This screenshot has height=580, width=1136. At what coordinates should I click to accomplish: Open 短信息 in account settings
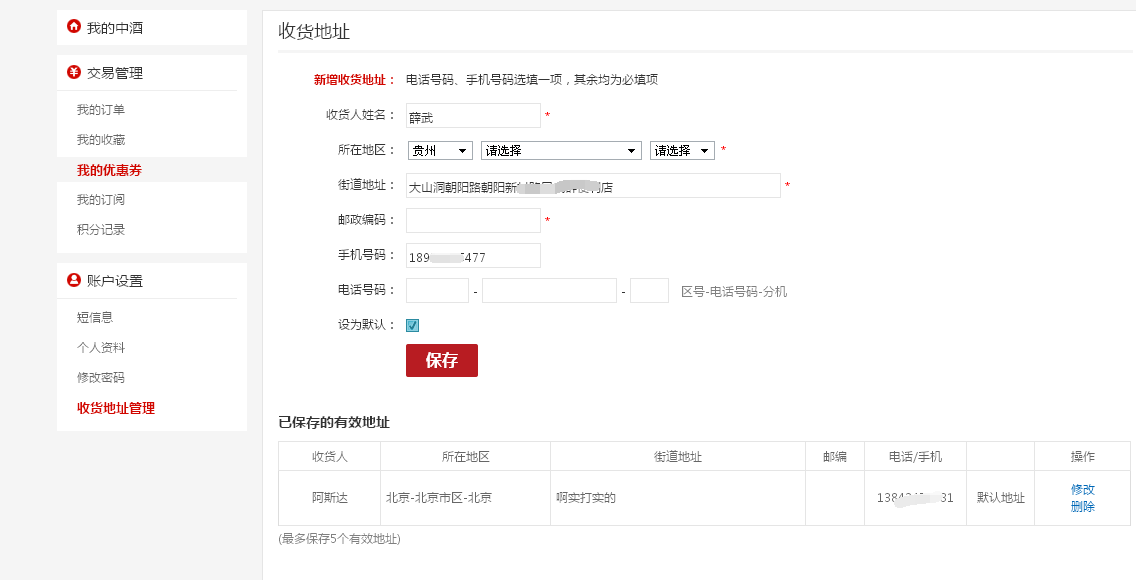95,317
